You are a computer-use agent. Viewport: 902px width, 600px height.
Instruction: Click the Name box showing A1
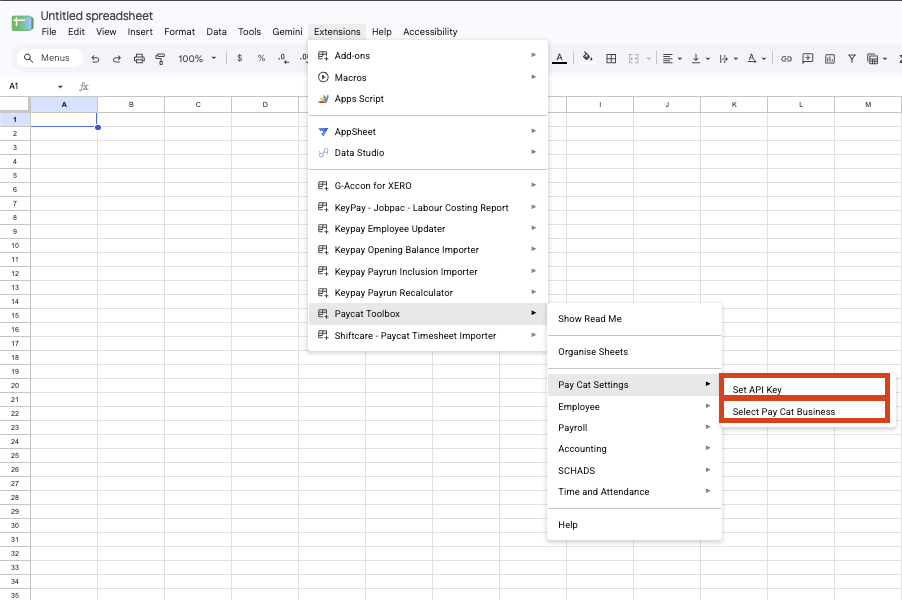pos(32,86)
